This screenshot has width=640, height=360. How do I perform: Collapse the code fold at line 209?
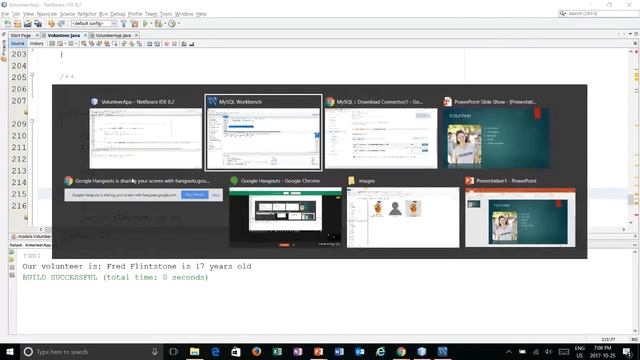click(x=32, y=122)
